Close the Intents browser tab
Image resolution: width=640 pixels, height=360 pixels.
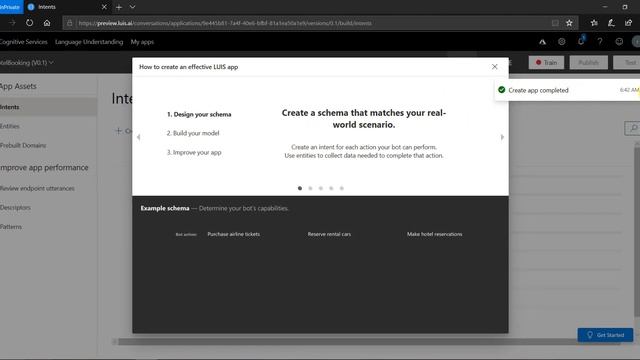click(104, 7)
